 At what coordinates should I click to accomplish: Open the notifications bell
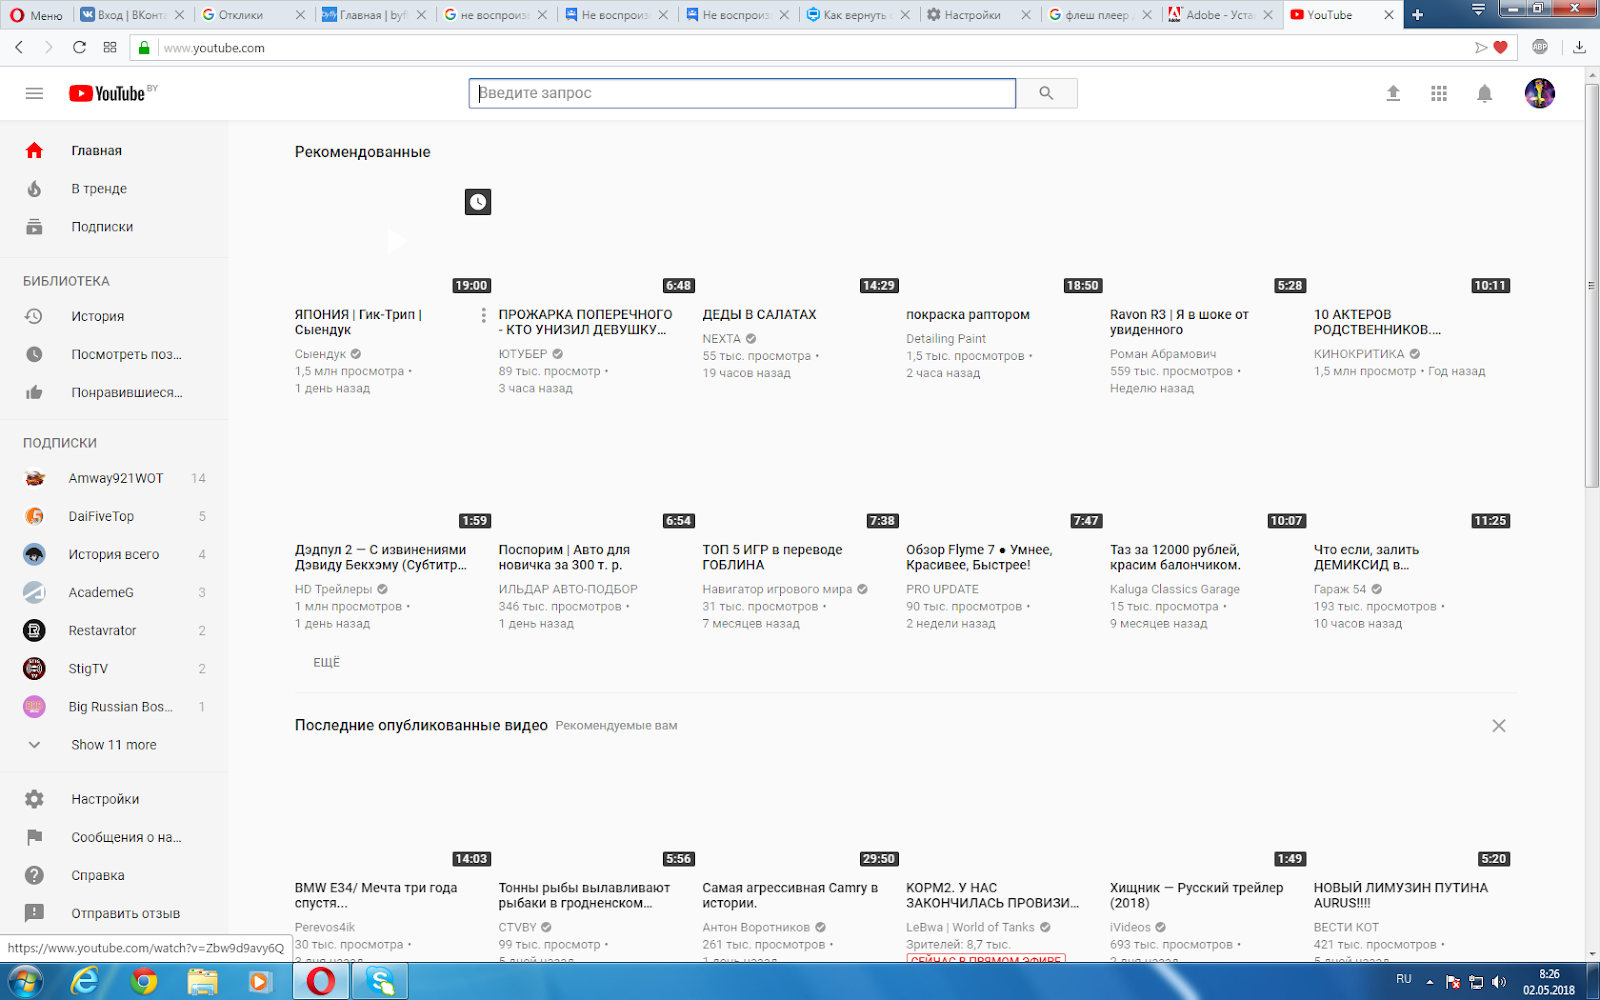click(x=1485, y=93)
